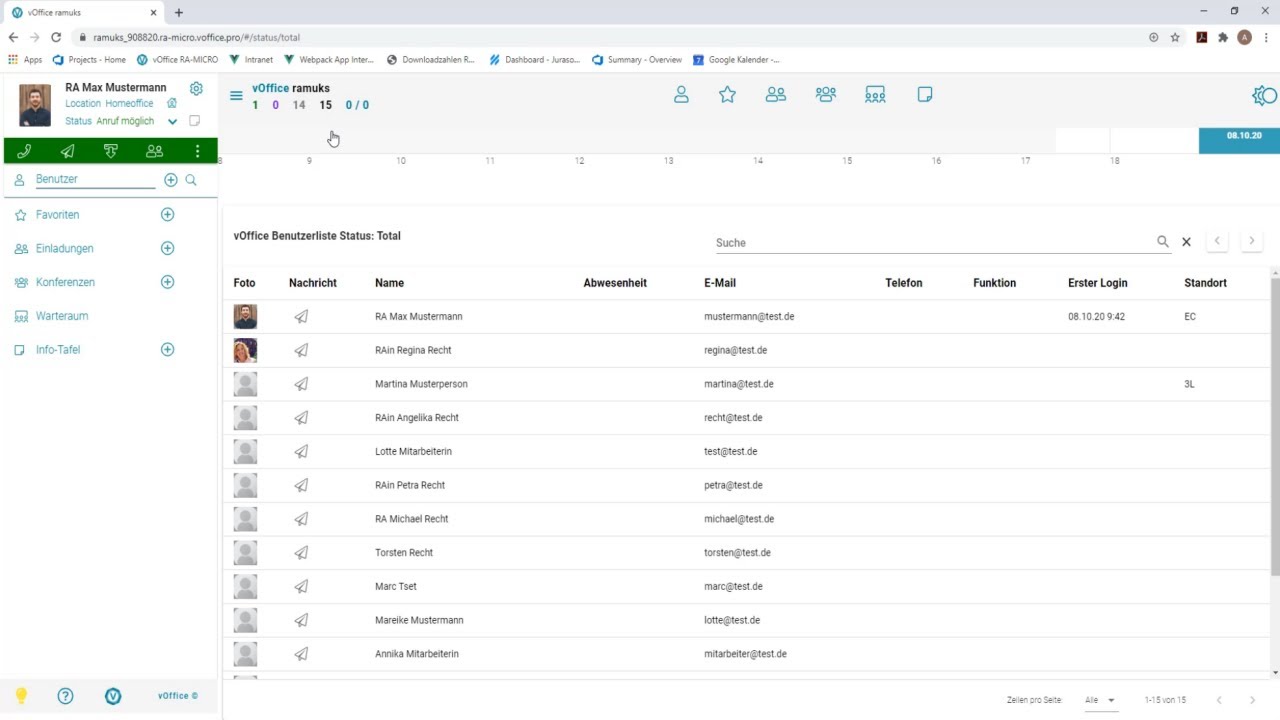Click the 08.10.20 date marker
Image resolution: width=1280 pixels, height=720 pixels.
pos(1240,140)
